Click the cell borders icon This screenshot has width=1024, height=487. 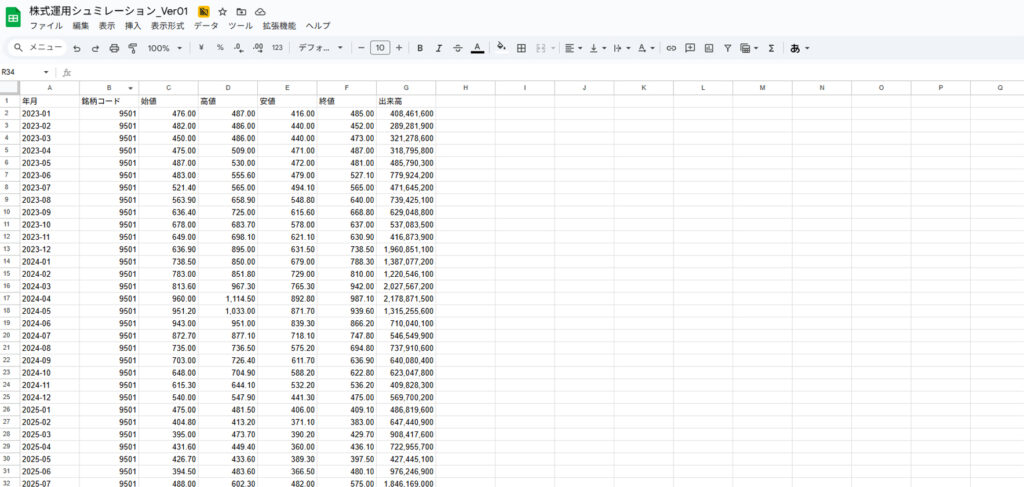click(x=521, y=48)
